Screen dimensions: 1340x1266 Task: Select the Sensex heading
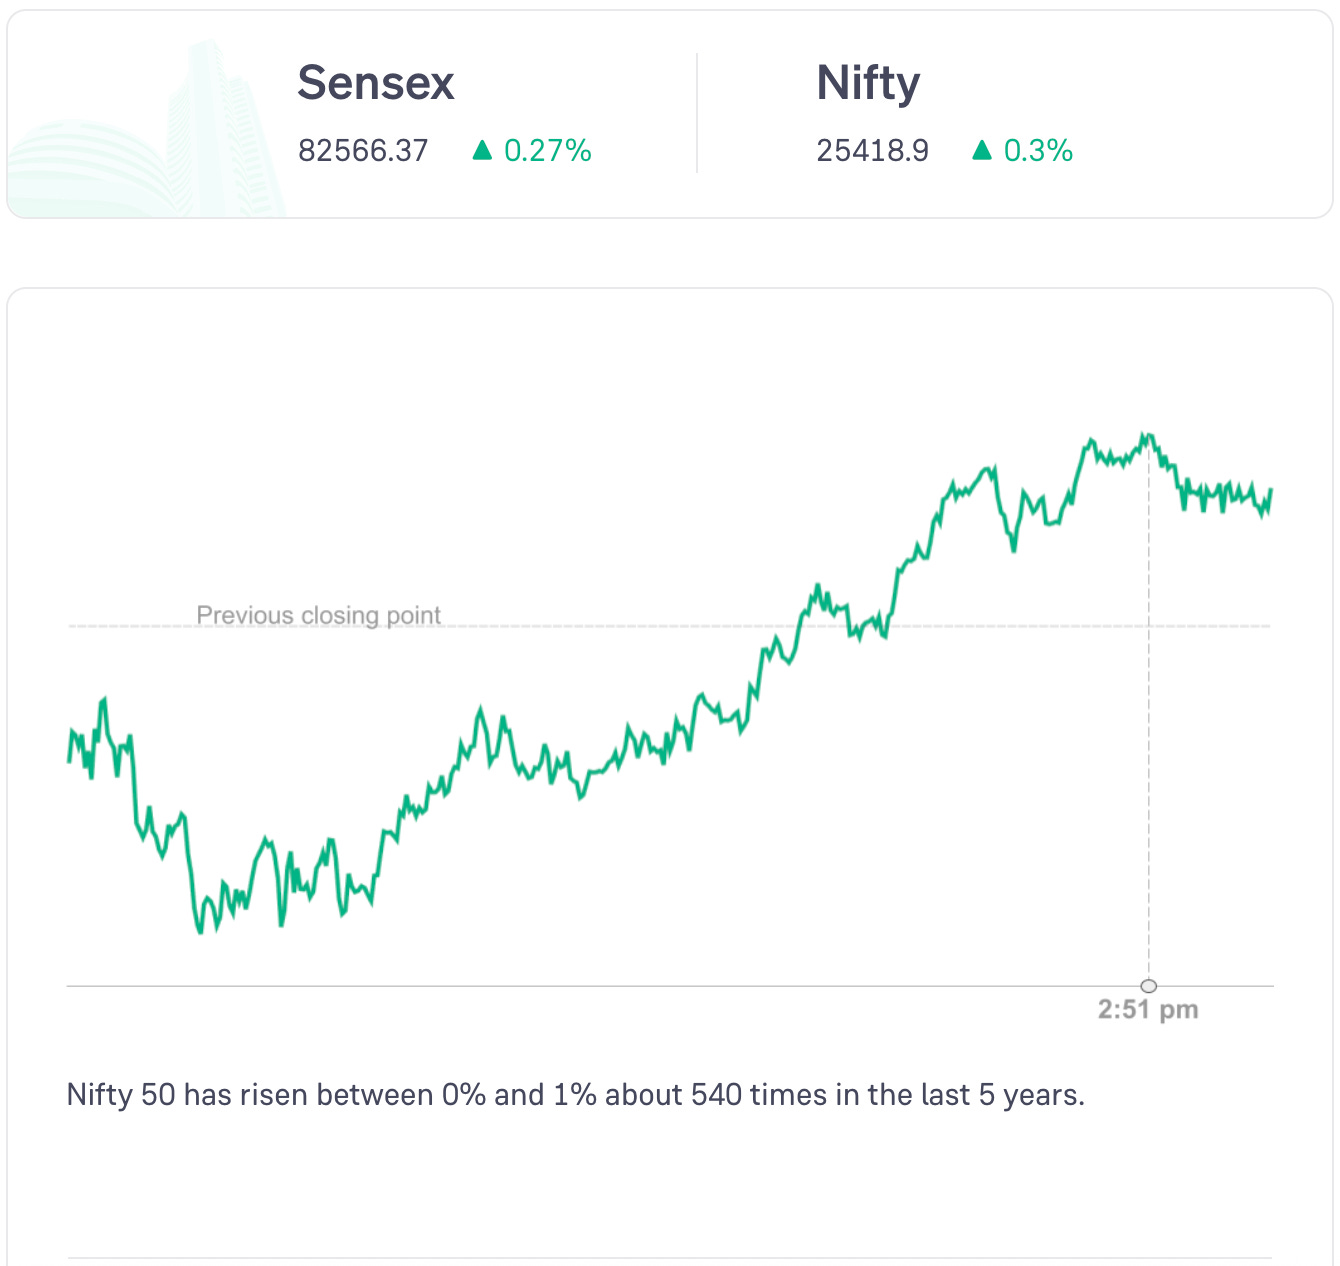tap(376, 83)
